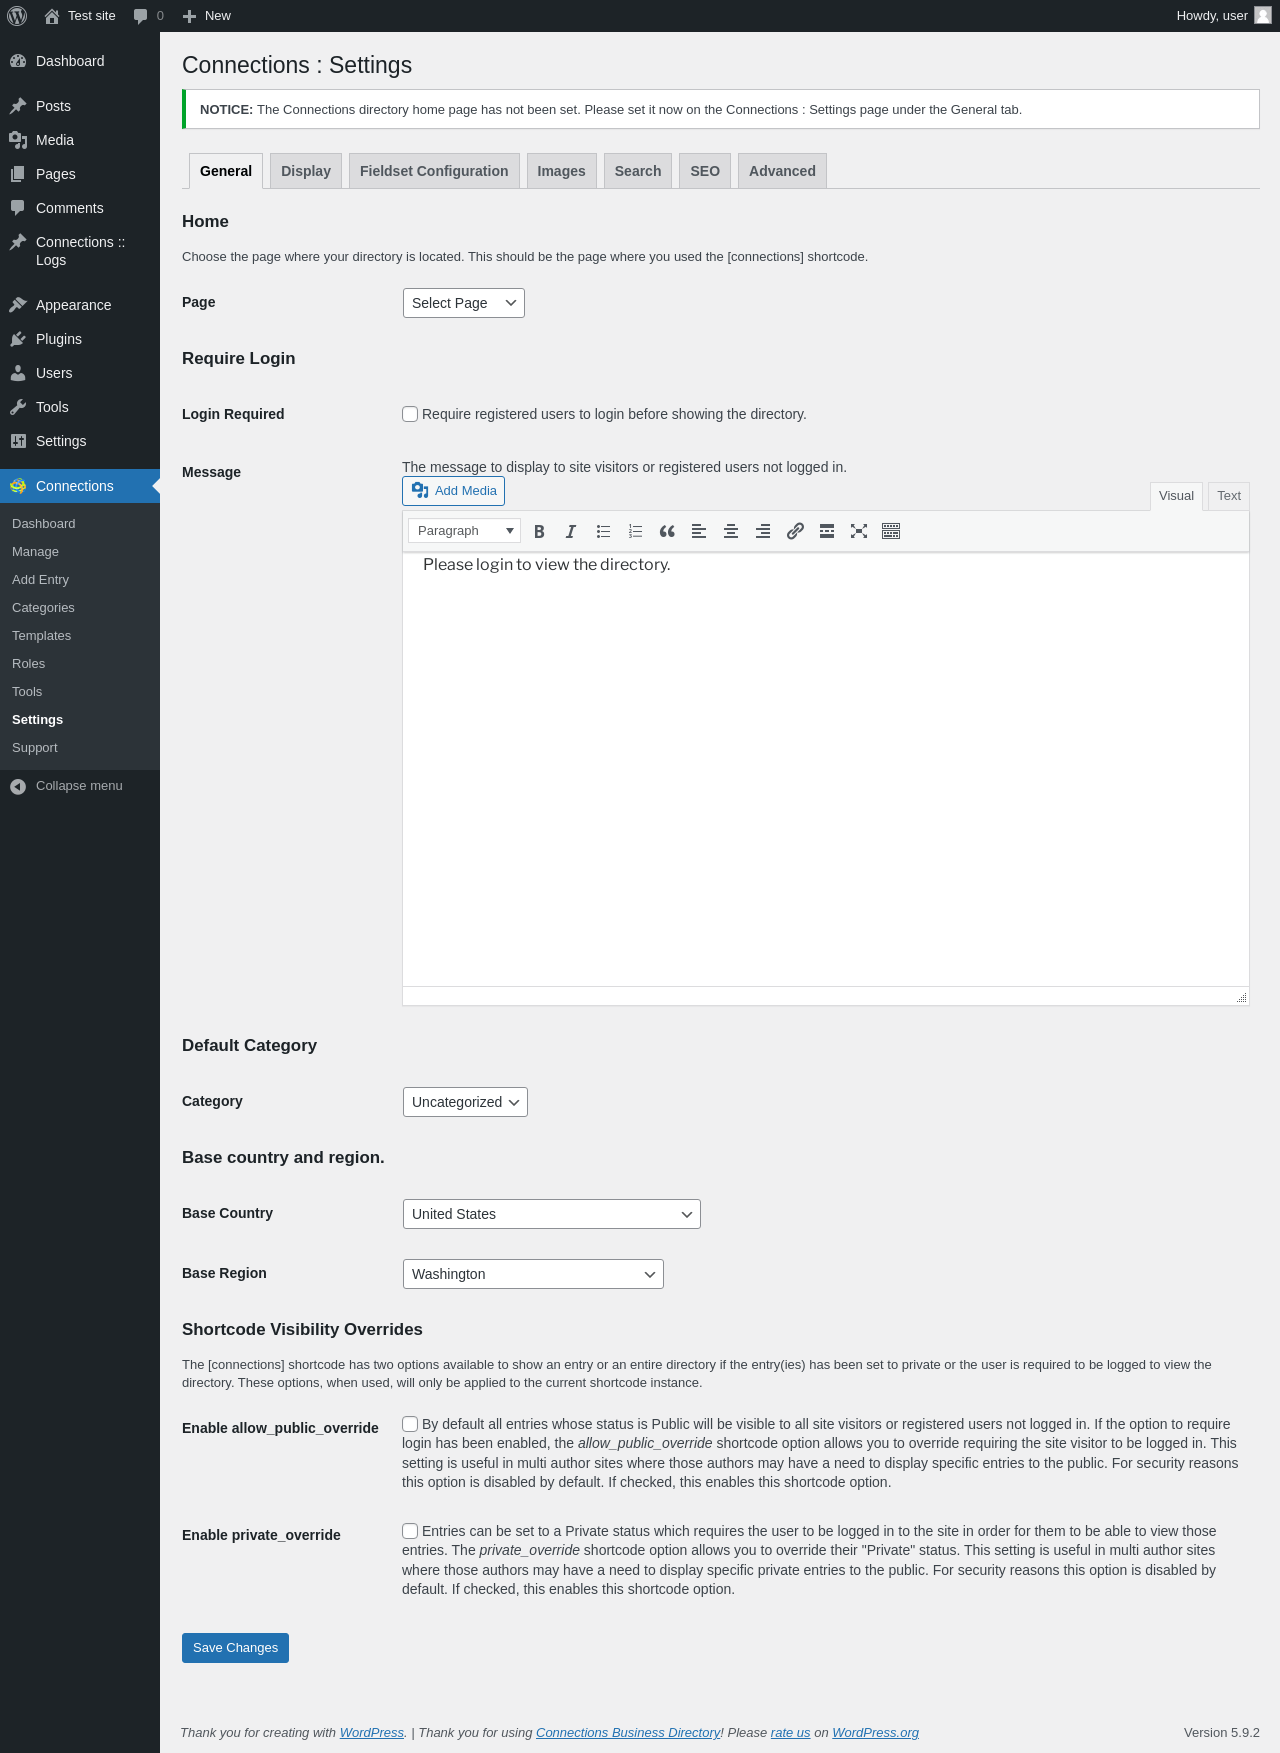Image resolution: width=1280 pixels, height=1753 pixels.
Task: Insert a bulleted list in editor
Action: (603, 531)
